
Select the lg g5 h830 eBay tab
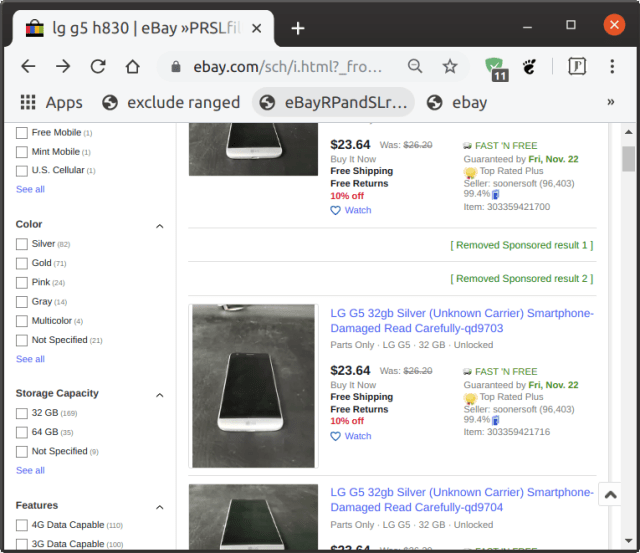click(x=143, y=28)
